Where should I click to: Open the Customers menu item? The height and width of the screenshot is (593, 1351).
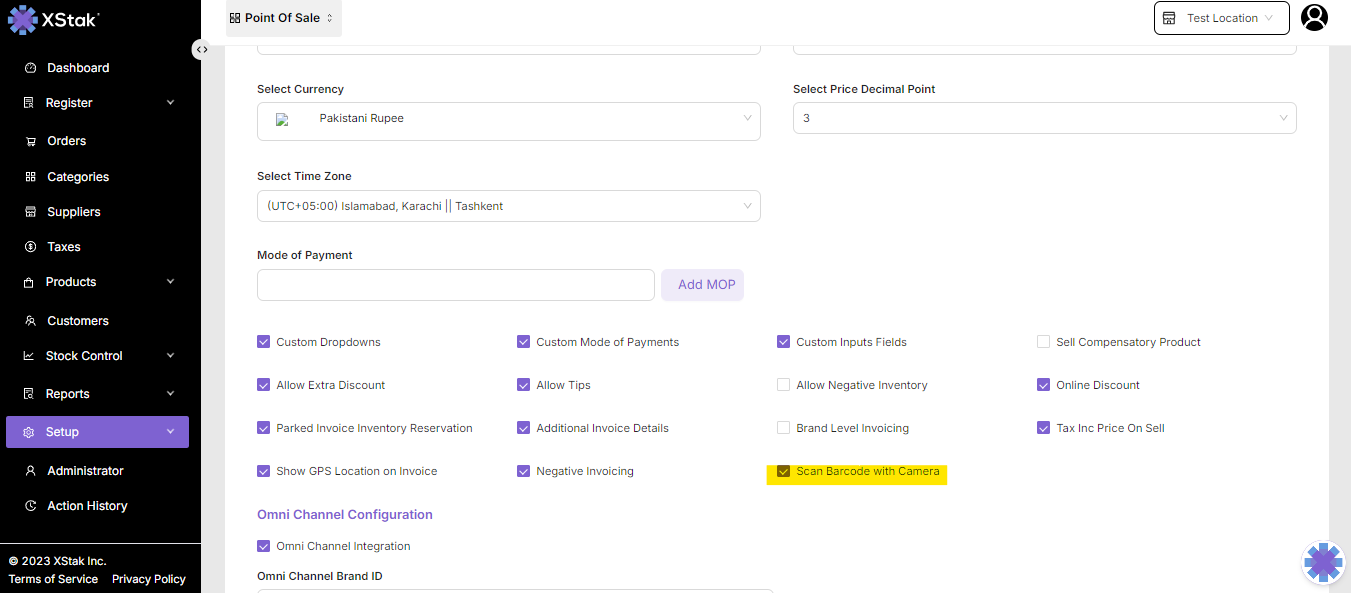click(78, 321)
